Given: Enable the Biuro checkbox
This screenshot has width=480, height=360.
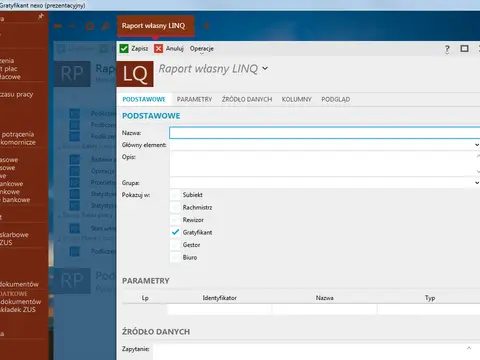Looking at the screenshot, I should 175,257.
